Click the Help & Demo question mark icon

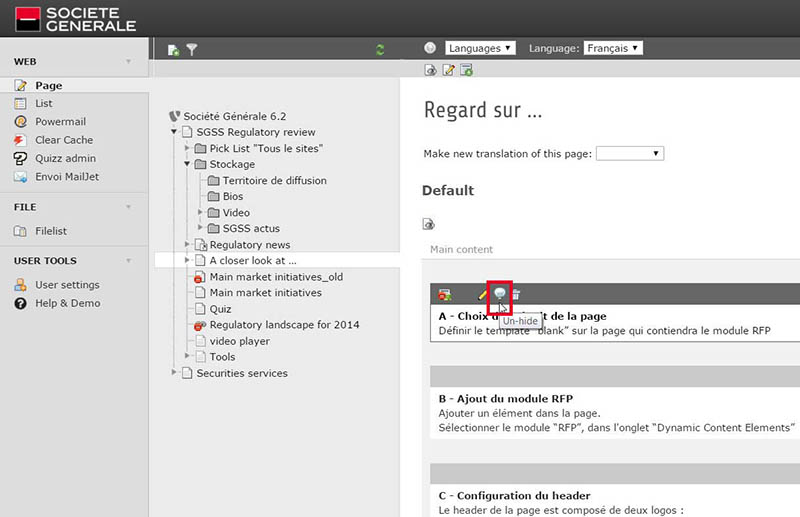[20, 303]
